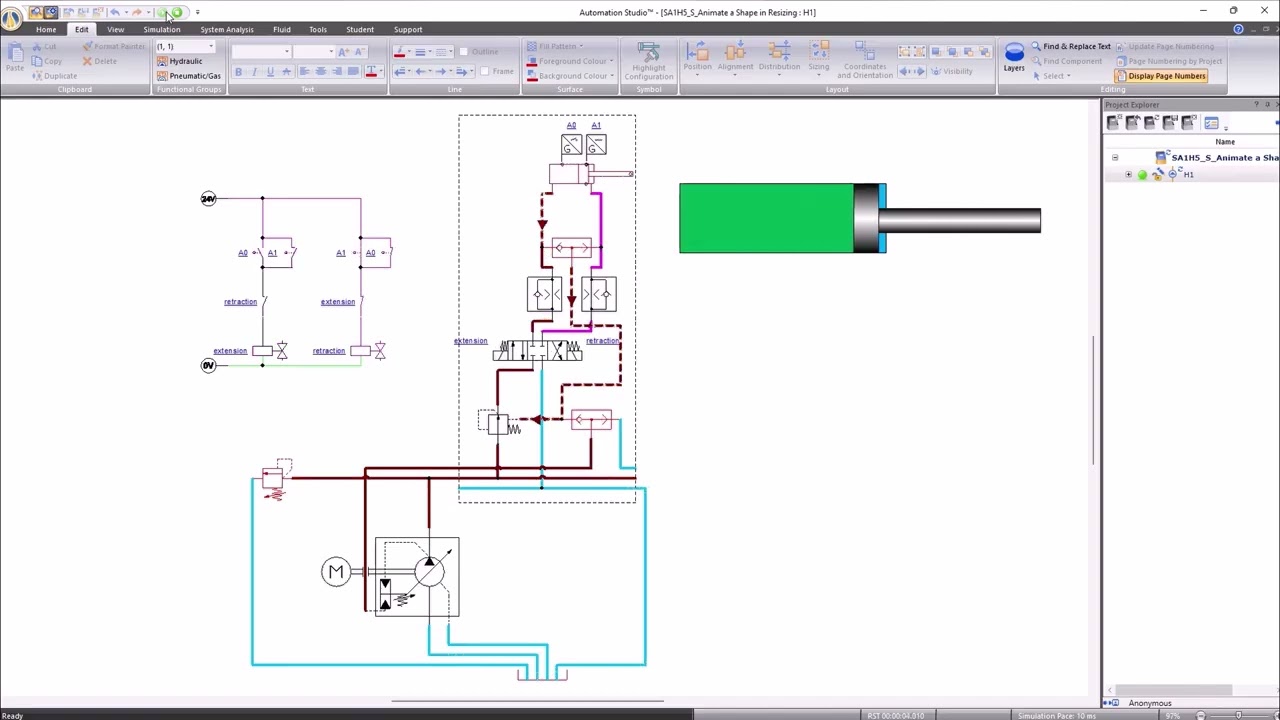The width and height of the screenshot is (1280, 720).
Task: Open the System Analysis ribbon tab
Action: (x=227, y=29)
